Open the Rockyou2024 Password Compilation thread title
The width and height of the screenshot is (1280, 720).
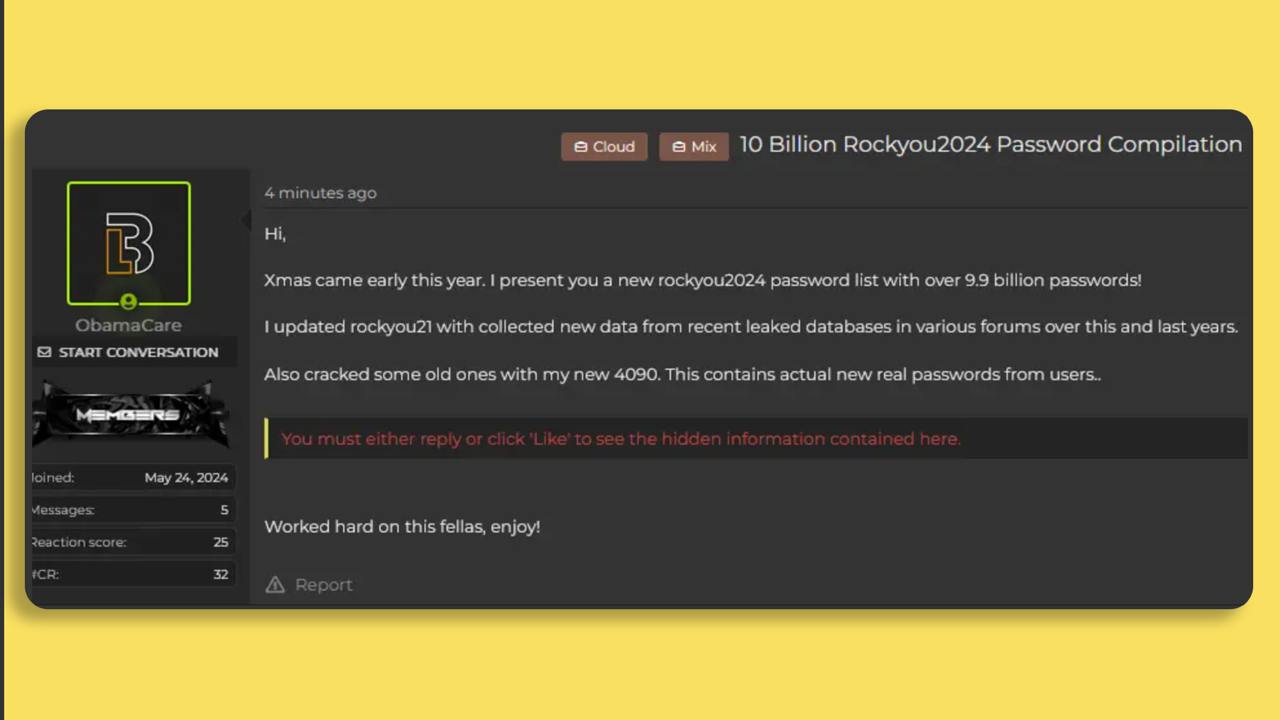990,144
